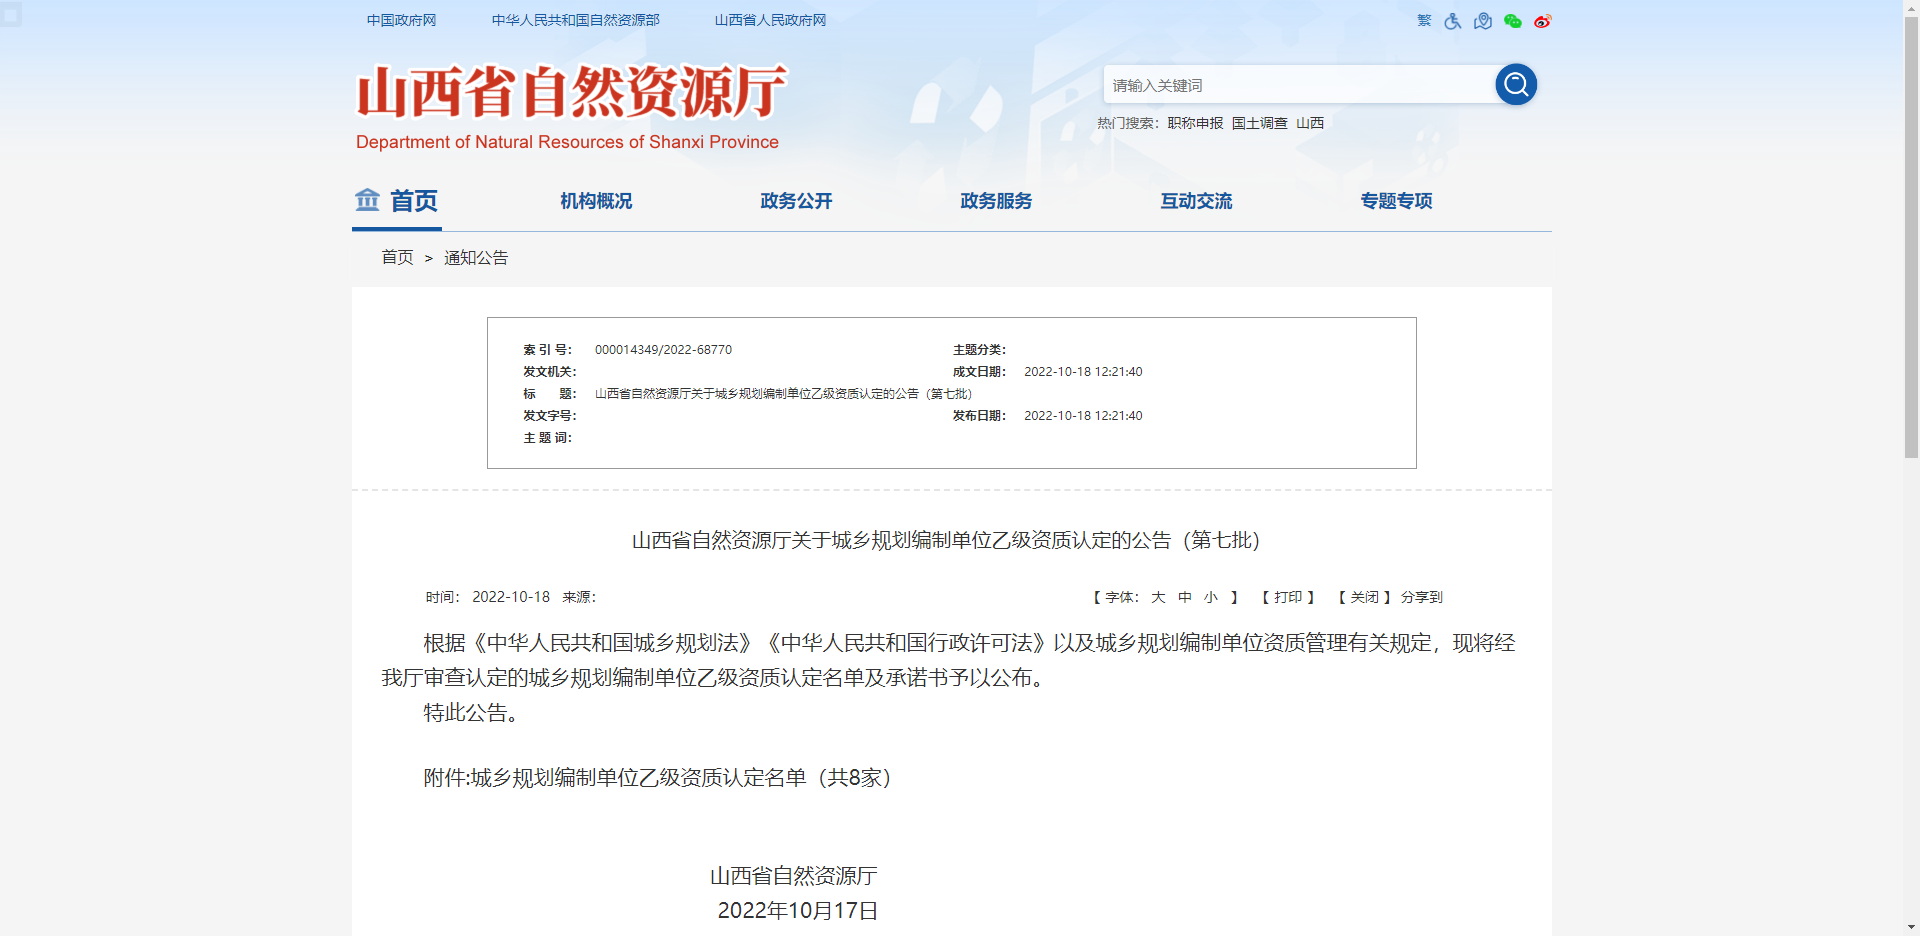The height and width of the screenshot is (936, 1920).
Task: Click the home building icon beside 首页
Action: point(367,200)
